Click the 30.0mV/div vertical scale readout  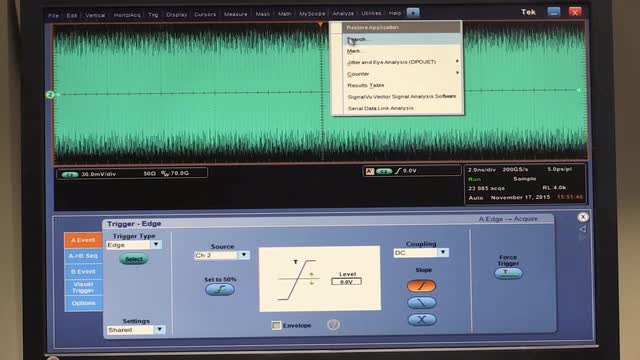(x=98, y=174)
